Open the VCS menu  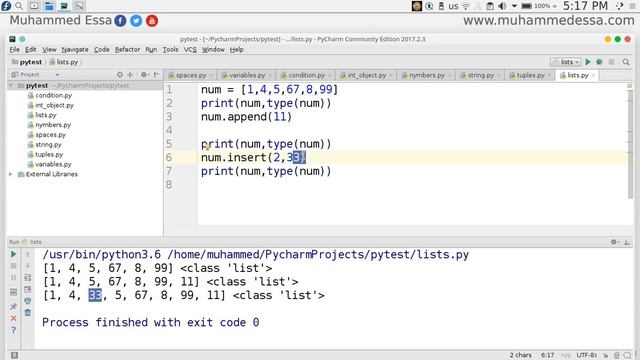click(190, 49)
